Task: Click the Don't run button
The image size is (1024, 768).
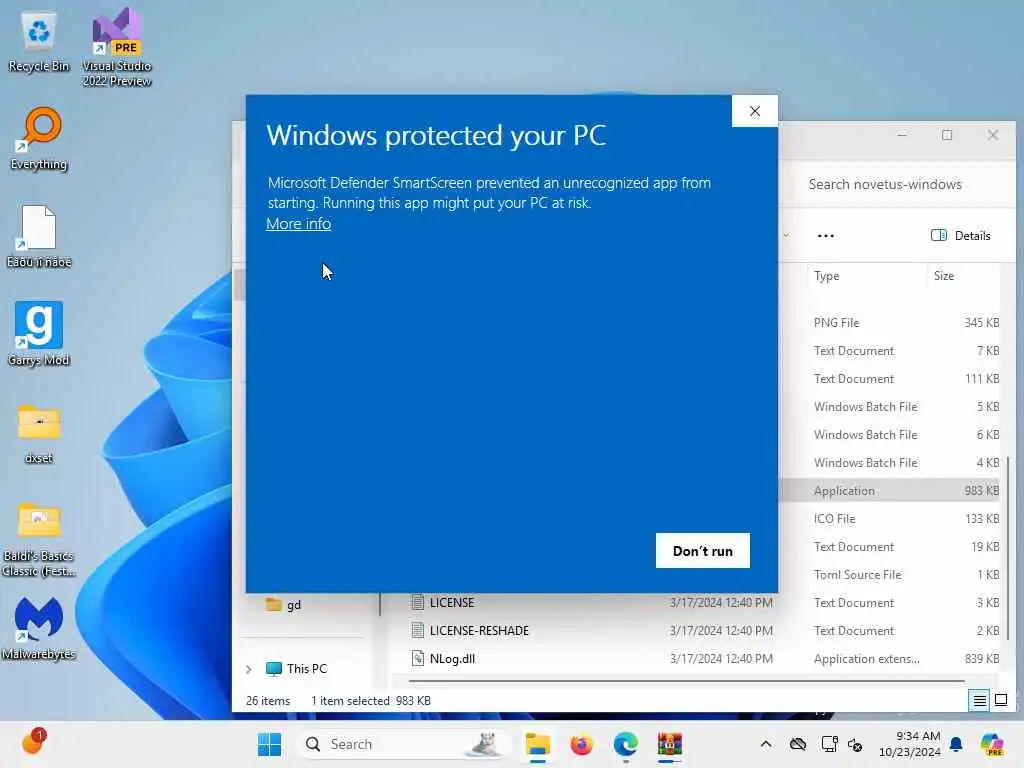Action: click(703, 551)
